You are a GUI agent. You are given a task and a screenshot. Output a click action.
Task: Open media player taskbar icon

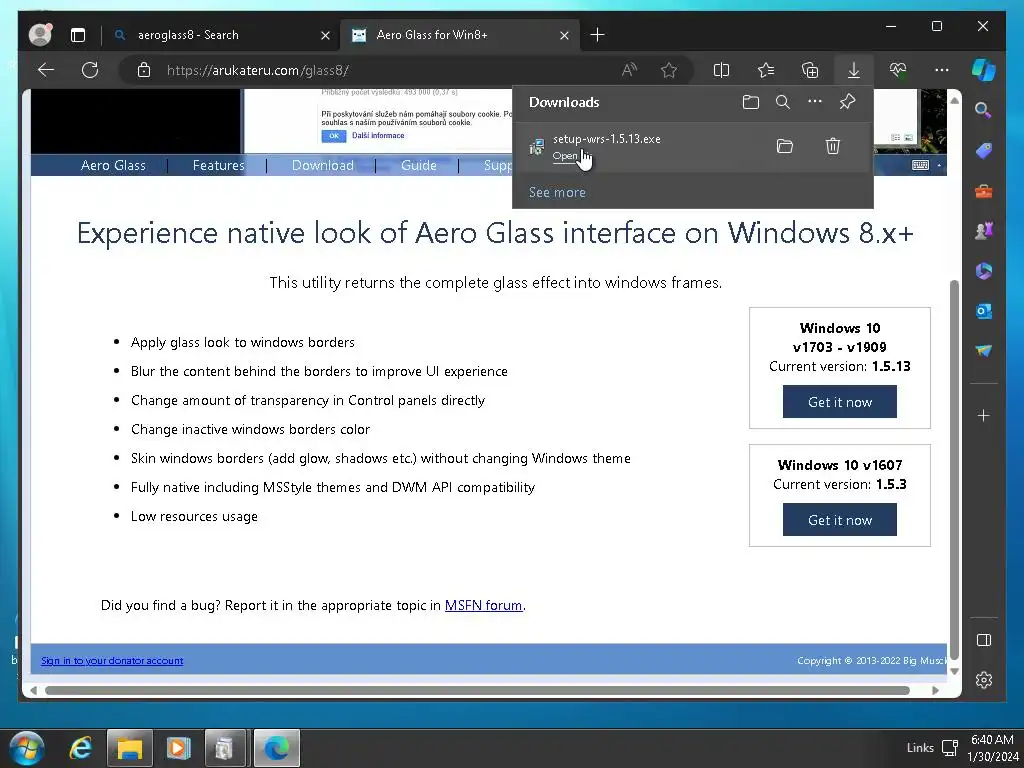point(178,748)
